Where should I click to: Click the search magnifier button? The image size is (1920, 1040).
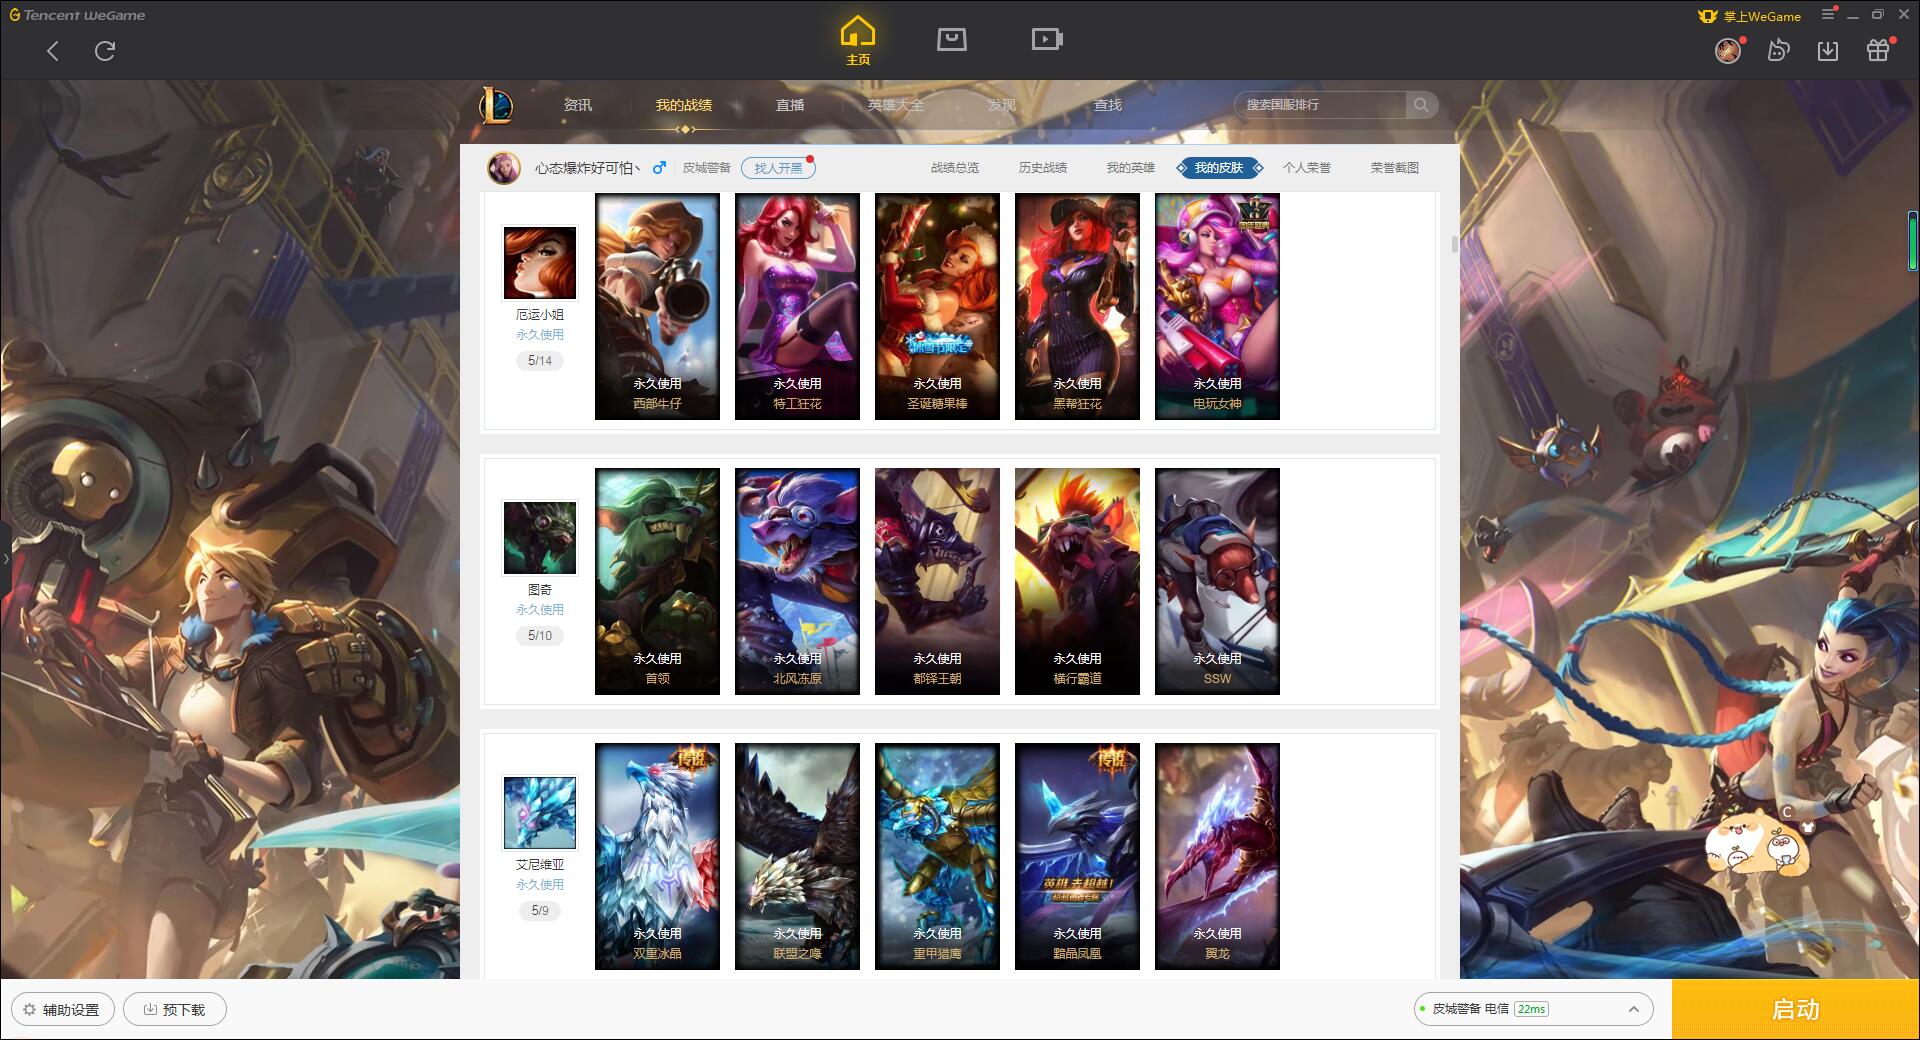pyautogui.click(x=1420, y=105)
